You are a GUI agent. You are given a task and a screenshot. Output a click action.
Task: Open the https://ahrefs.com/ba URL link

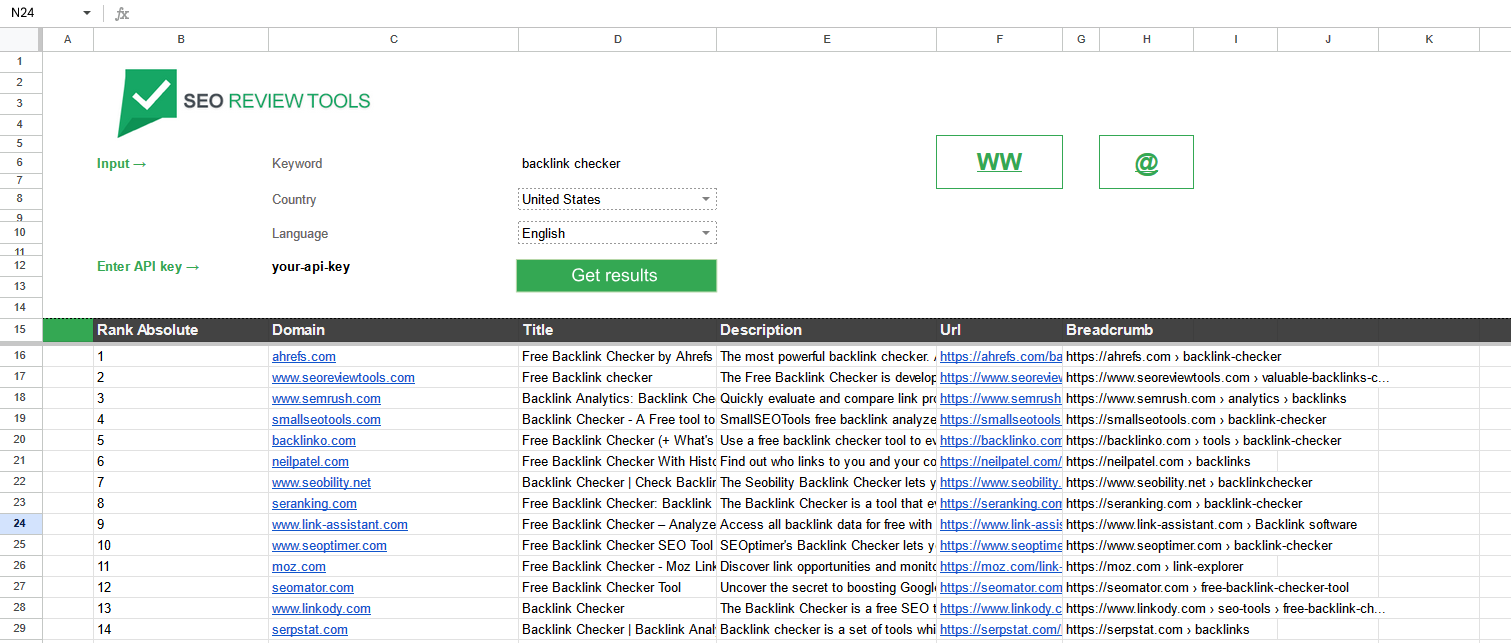tap(1001, 356)
